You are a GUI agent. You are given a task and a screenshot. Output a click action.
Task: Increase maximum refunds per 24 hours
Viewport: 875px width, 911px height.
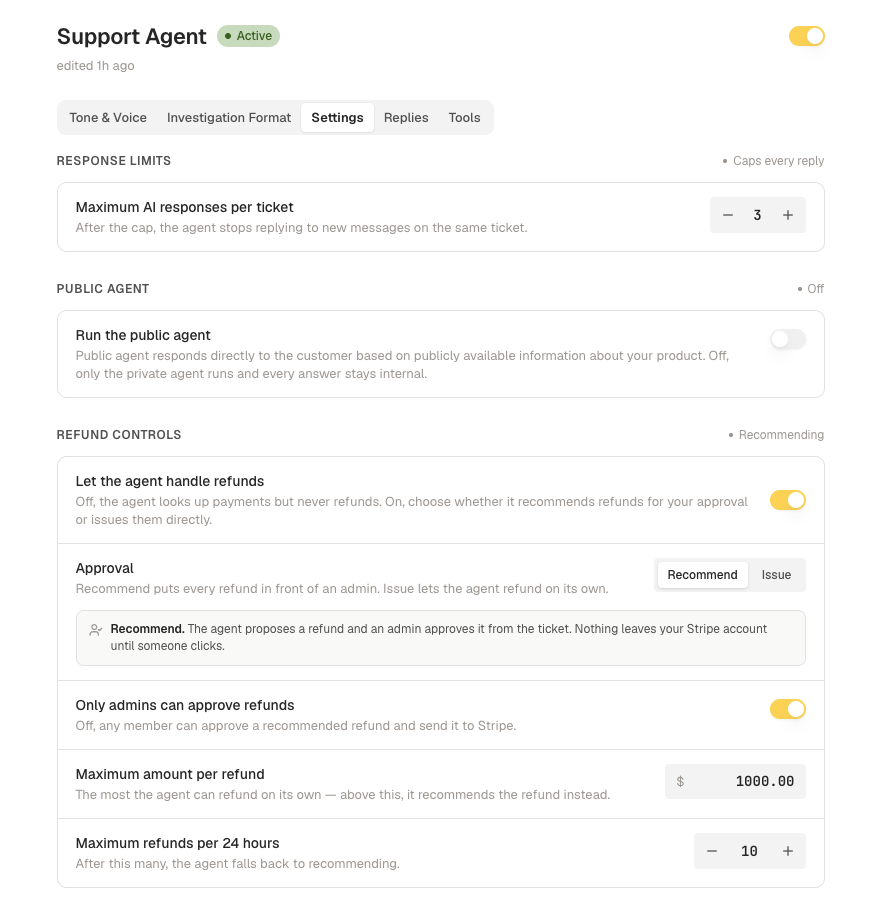[x=787, y=851]
